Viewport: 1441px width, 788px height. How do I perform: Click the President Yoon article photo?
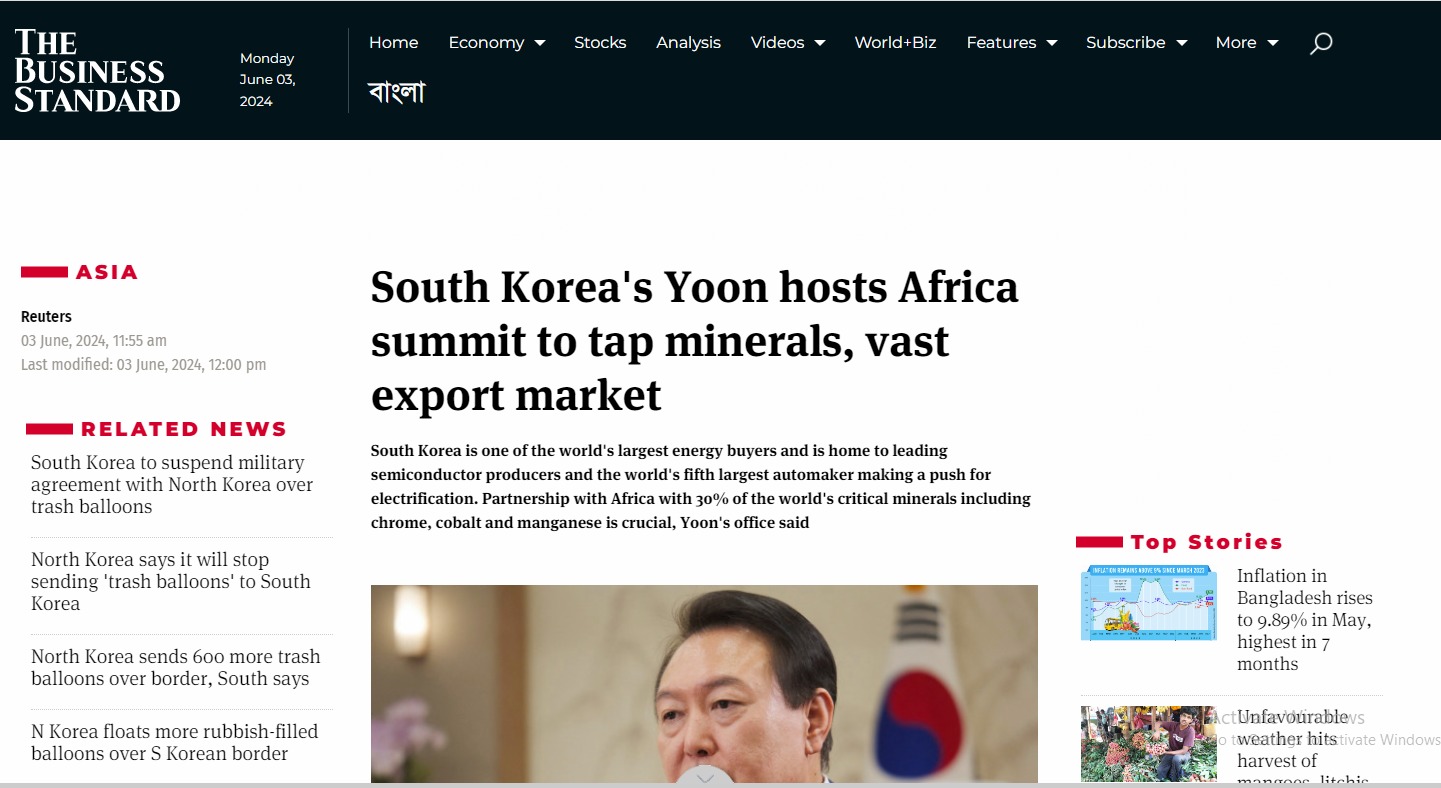tap(704, 684)
